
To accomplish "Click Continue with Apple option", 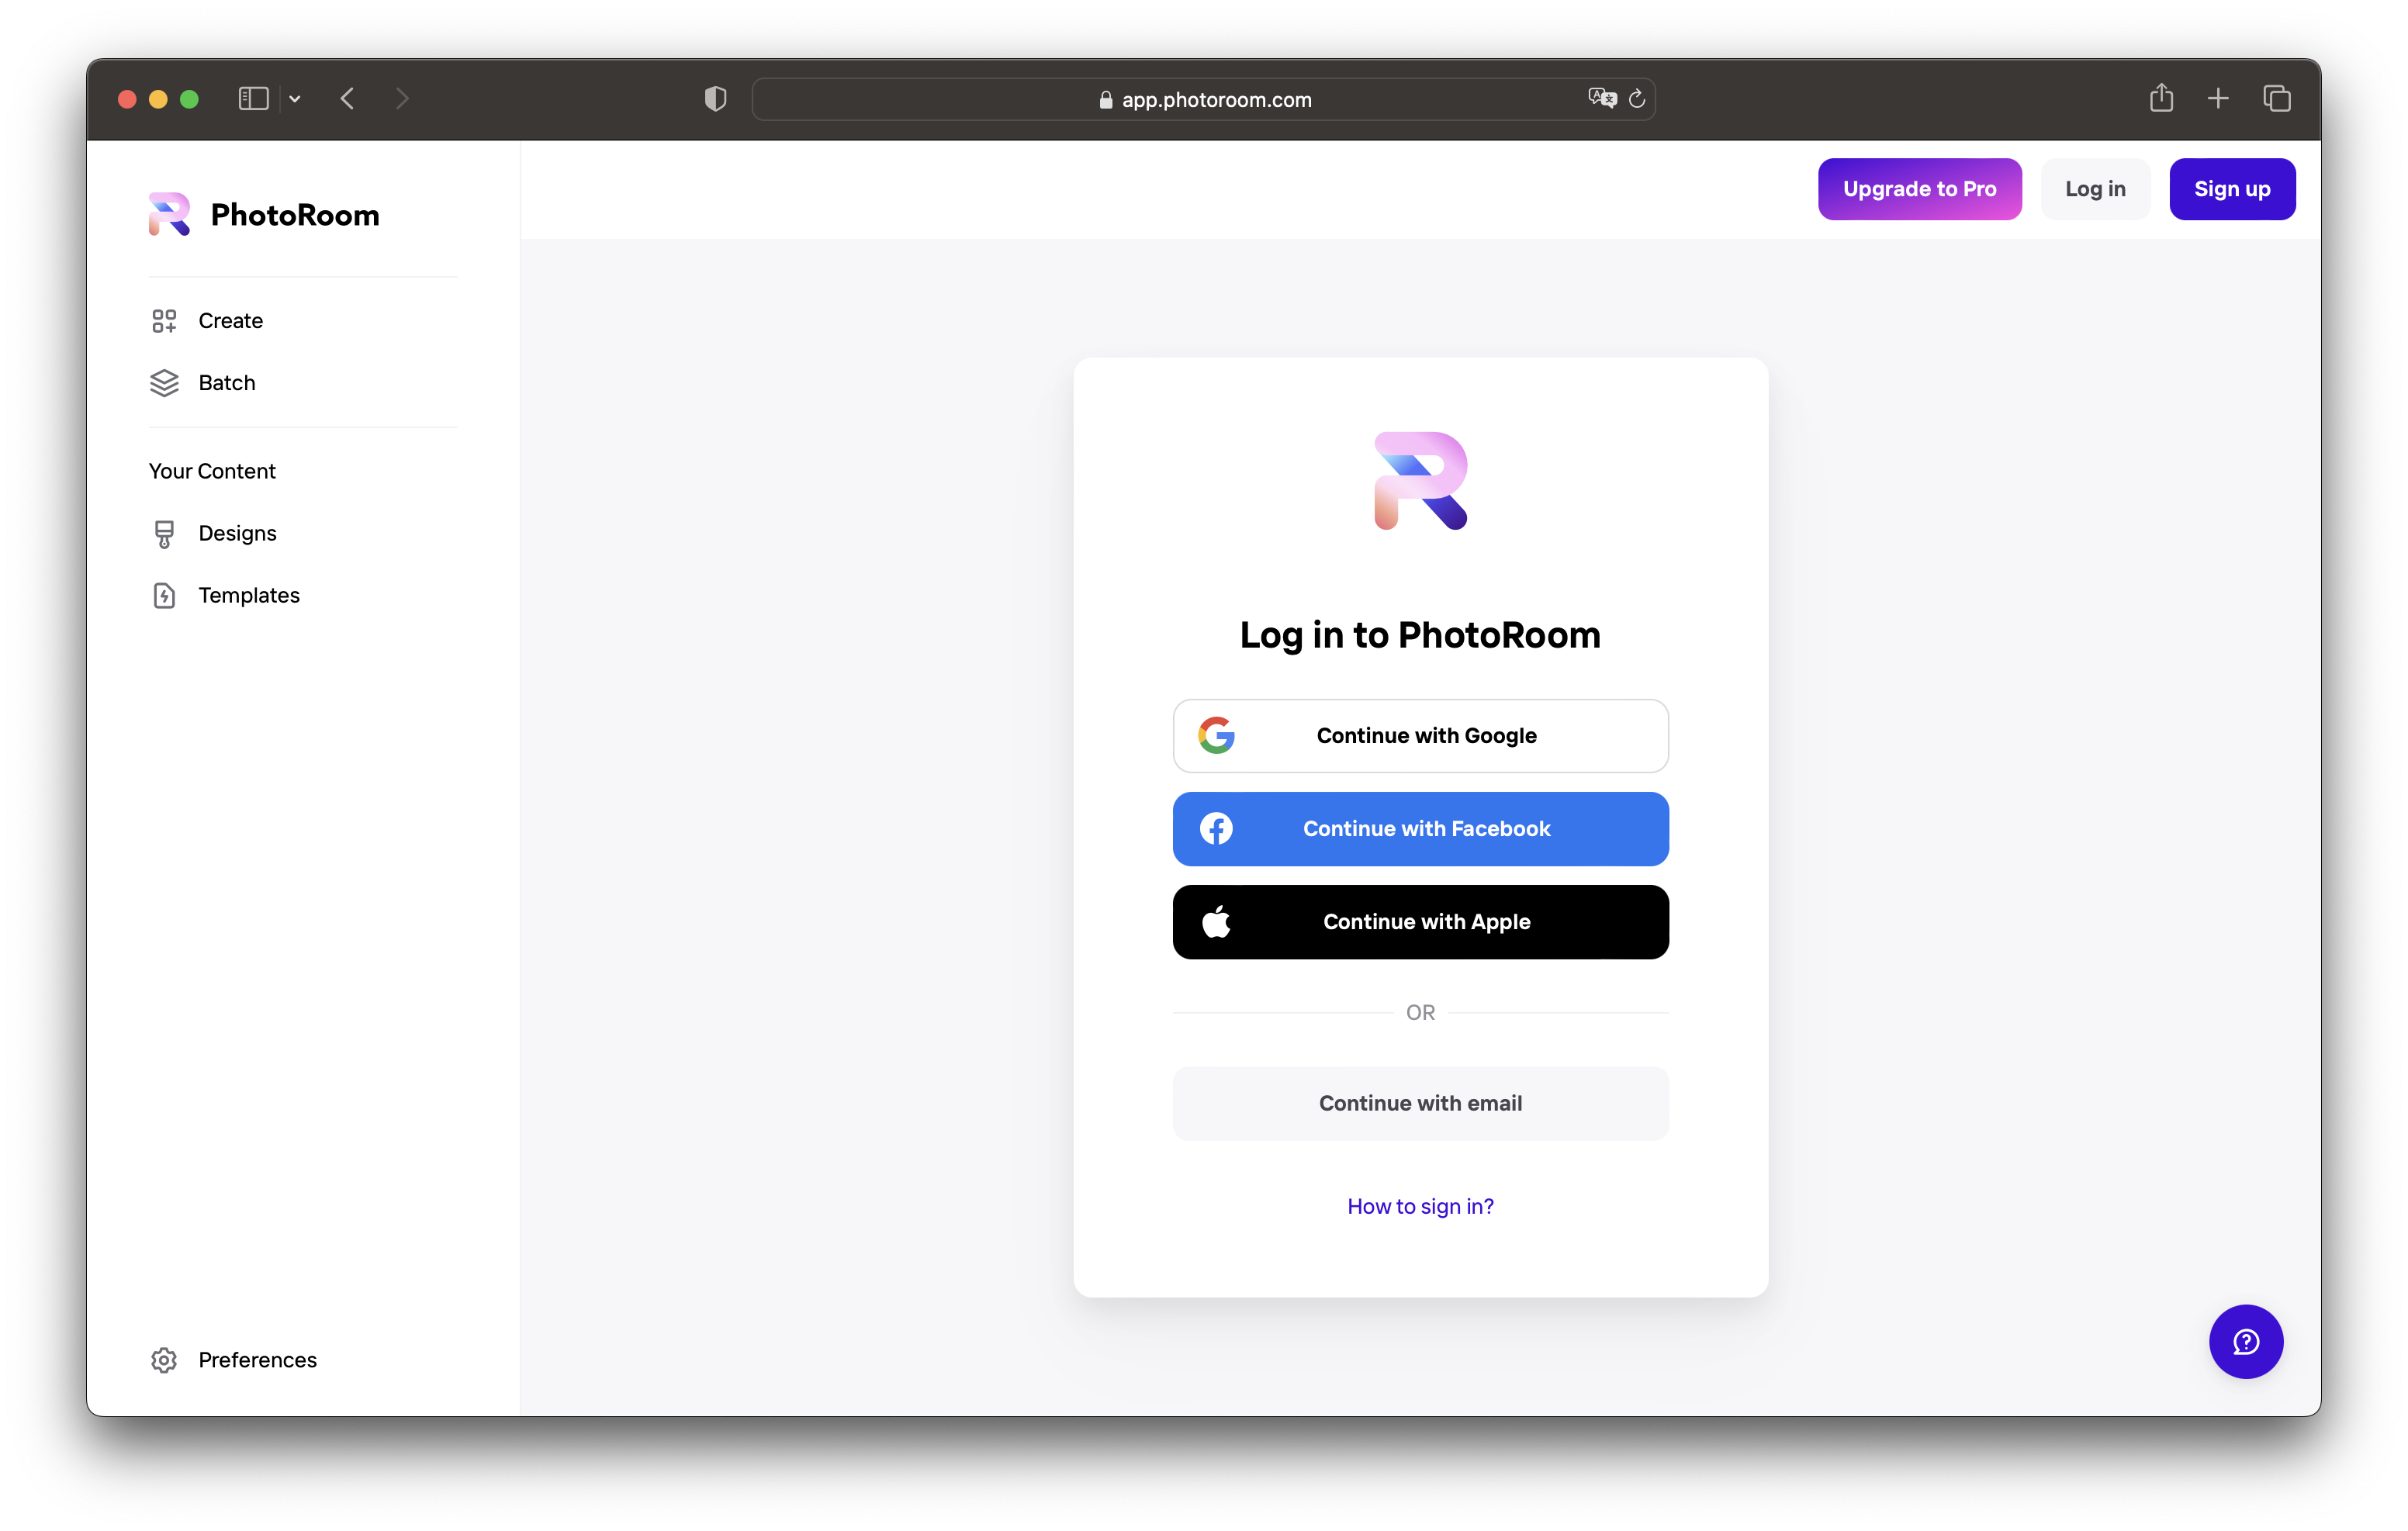I will pyautogui.click(x=1420, y=921).
